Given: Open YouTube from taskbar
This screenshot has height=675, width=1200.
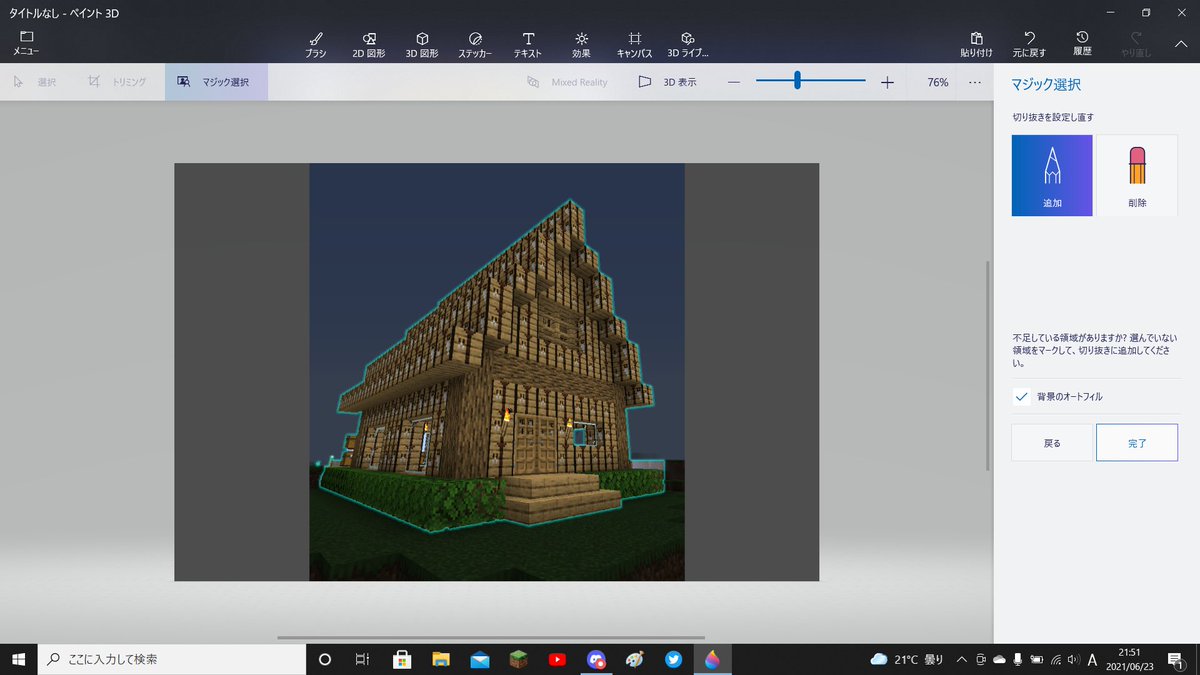Looking at the screenshot, I should 557,659.
